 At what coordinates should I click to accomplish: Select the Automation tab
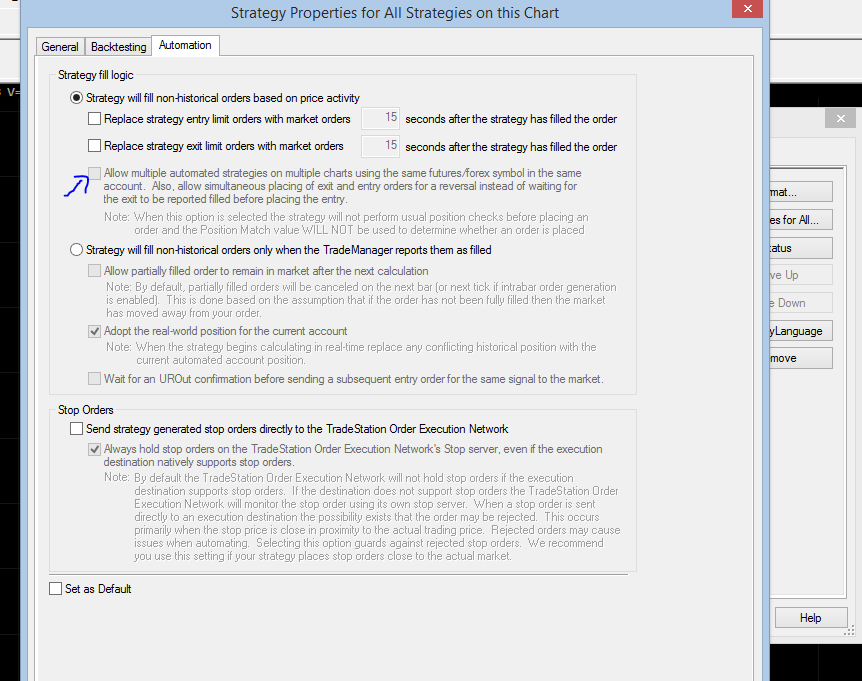[x=185, y=45]
